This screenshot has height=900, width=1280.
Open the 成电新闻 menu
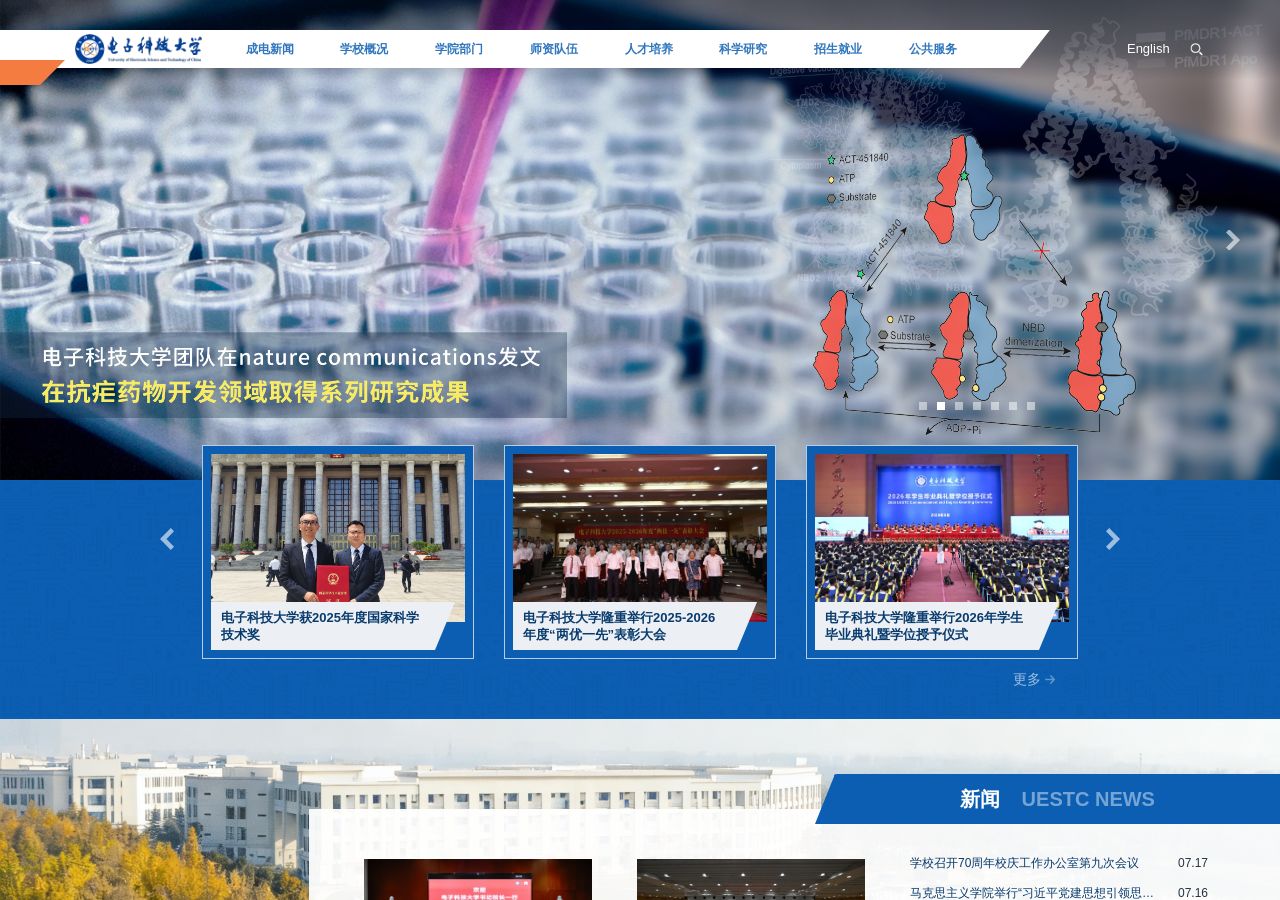tap(270, 49)
